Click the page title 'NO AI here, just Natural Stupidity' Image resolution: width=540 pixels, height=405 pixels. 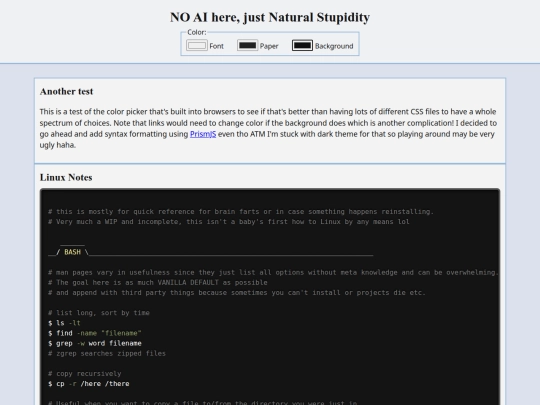coord(270,17)
